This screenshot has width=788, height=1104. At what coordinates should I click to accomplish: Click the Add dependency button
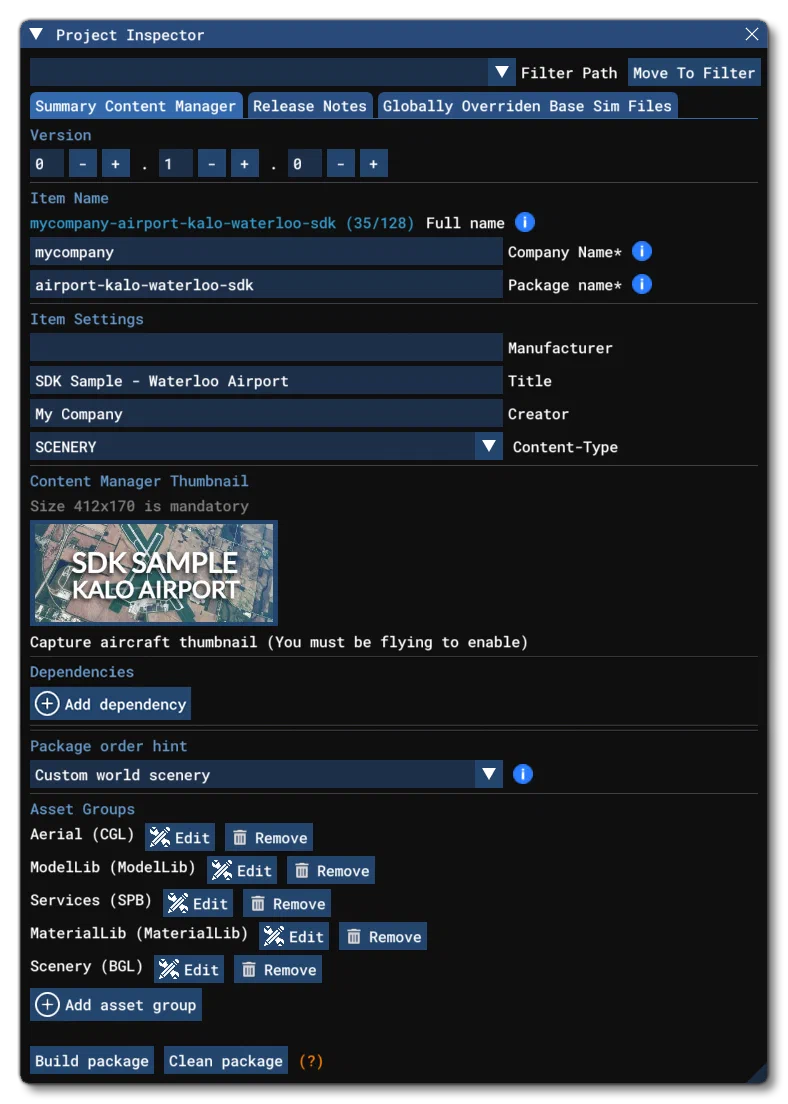pyautogui.click(x=111, y=704)
